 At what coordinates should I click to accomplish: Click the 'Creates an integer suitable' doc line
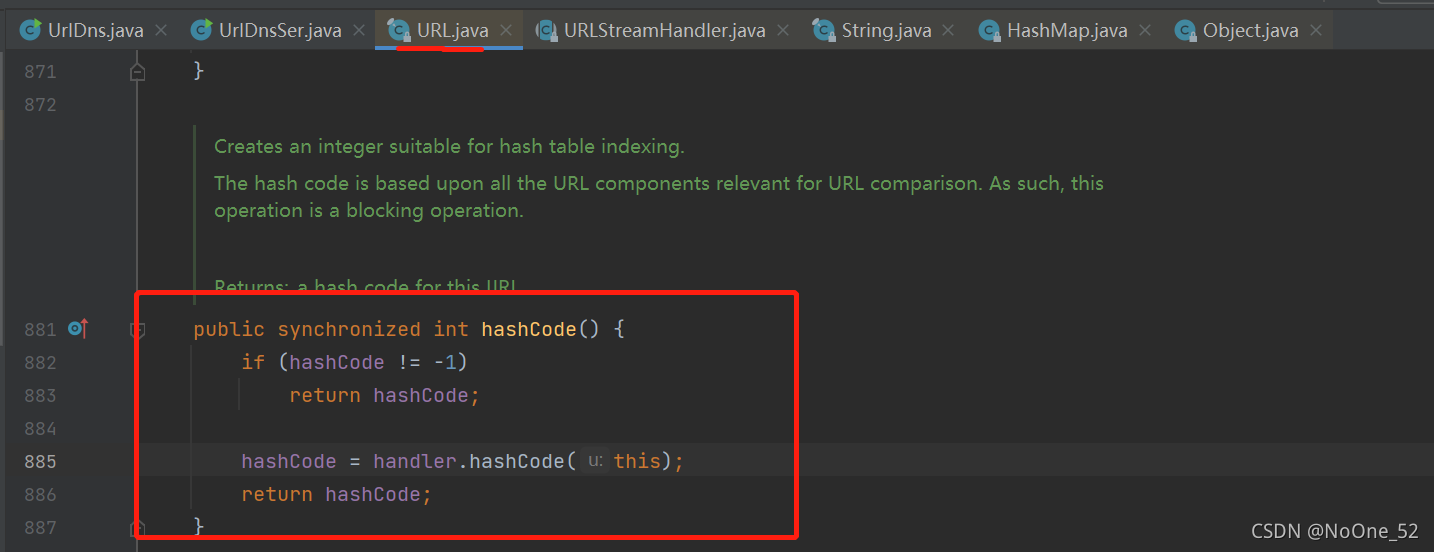(449, 147)
